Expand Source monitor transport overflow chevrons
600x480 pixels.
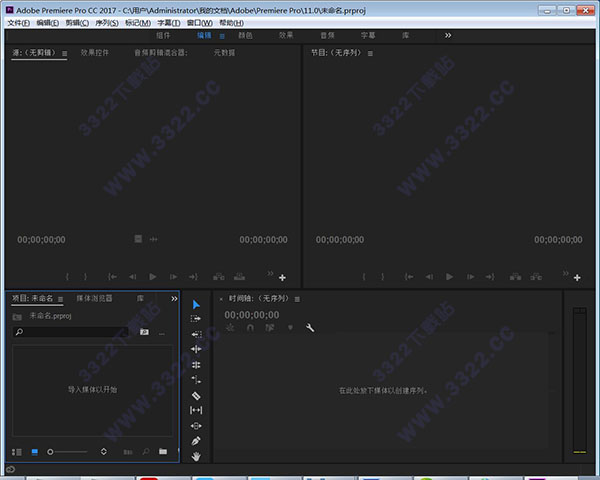click(270, 273)
